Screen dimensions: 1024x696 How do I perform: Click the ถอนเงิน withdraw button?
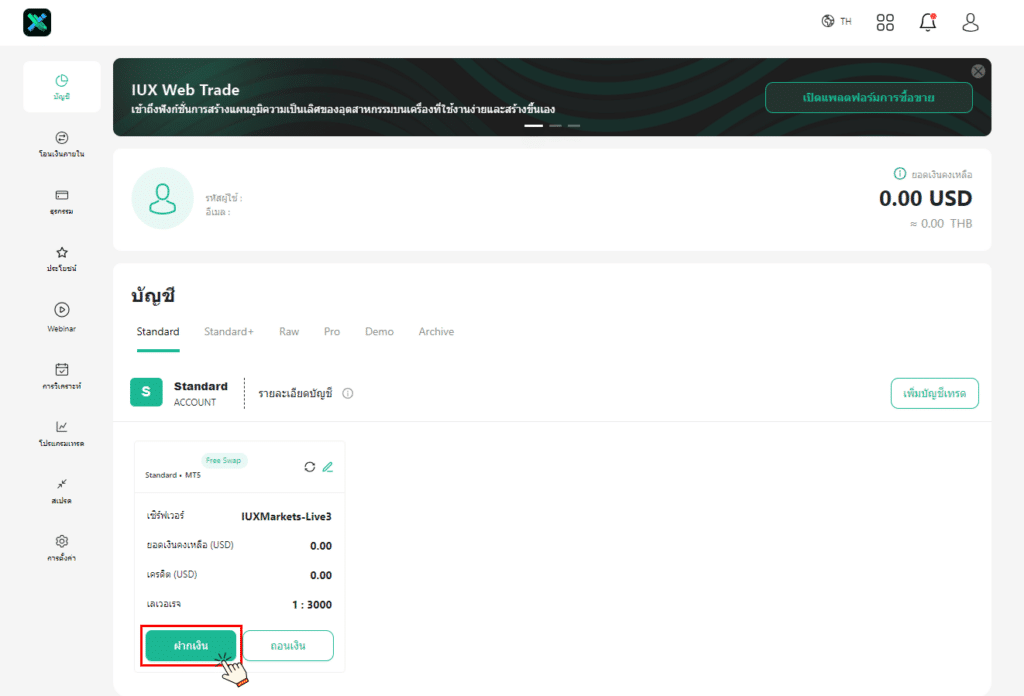point(288,645)
